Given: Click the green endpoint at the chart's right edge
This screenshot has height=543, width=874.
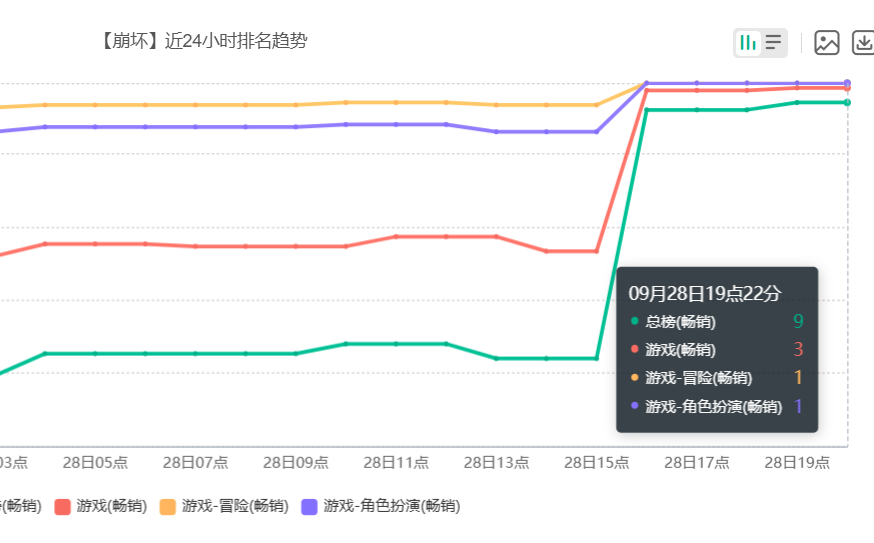Looking at the screenshot, I should click(847, 103).
